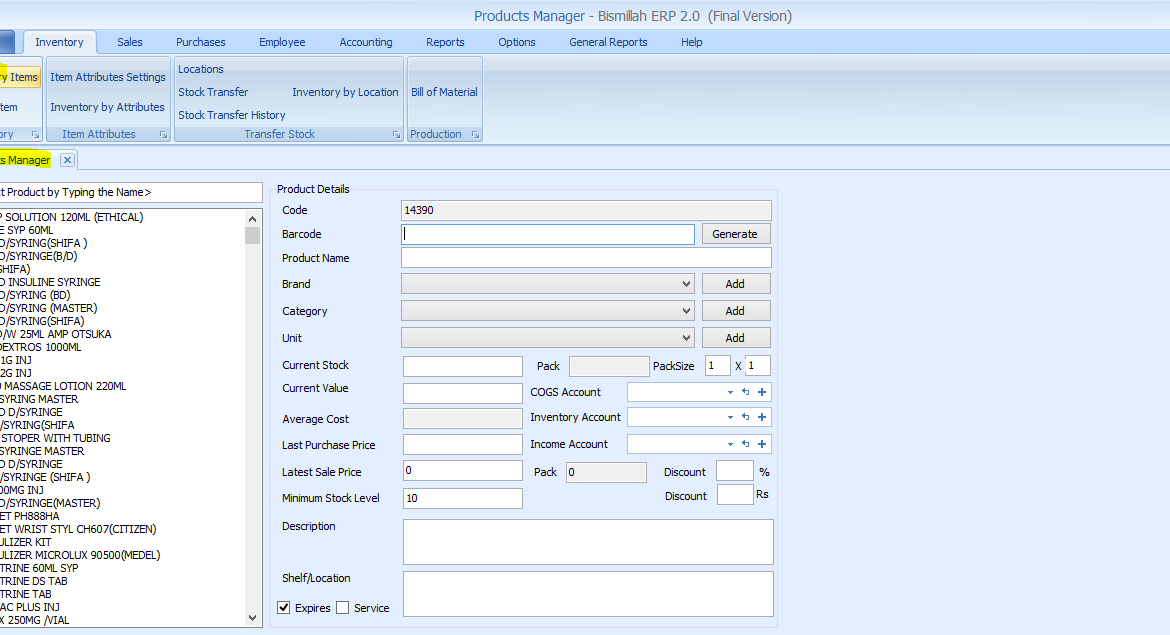The image size is (1170, 635).
Task: Click the COGS Account reset arrow icon
Action: (x=745, y=392)
